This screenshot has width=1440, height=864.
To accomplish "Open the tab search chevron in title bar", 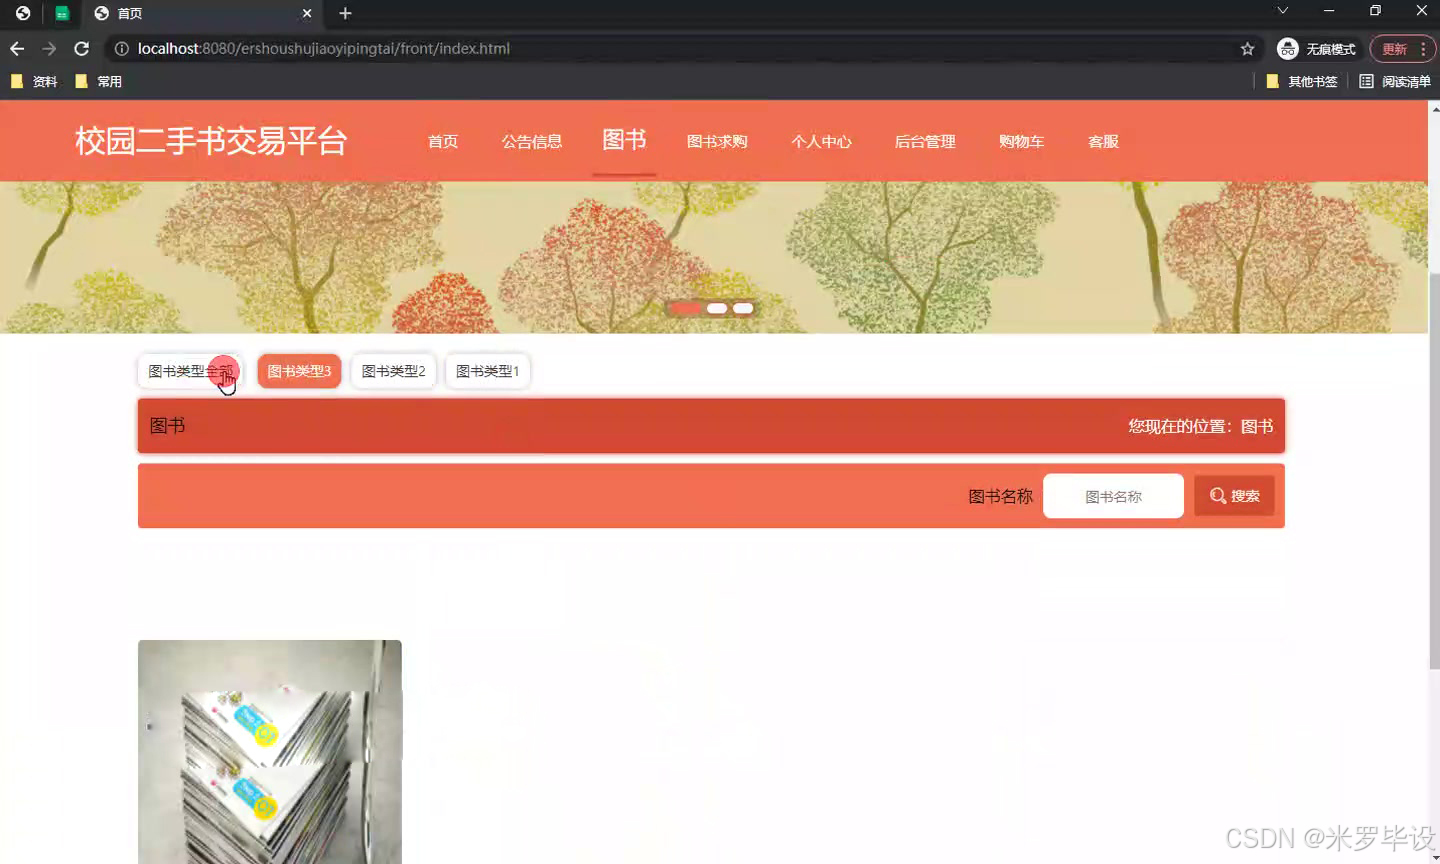I will [x=1282, y=11].
